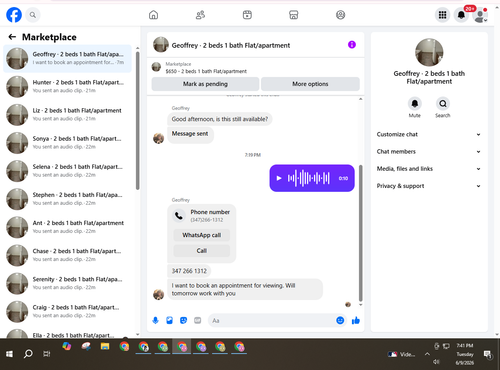Open the purple conversation info icon
The width and height of the screenshot is (500, 370).
[x=352, y=45]
